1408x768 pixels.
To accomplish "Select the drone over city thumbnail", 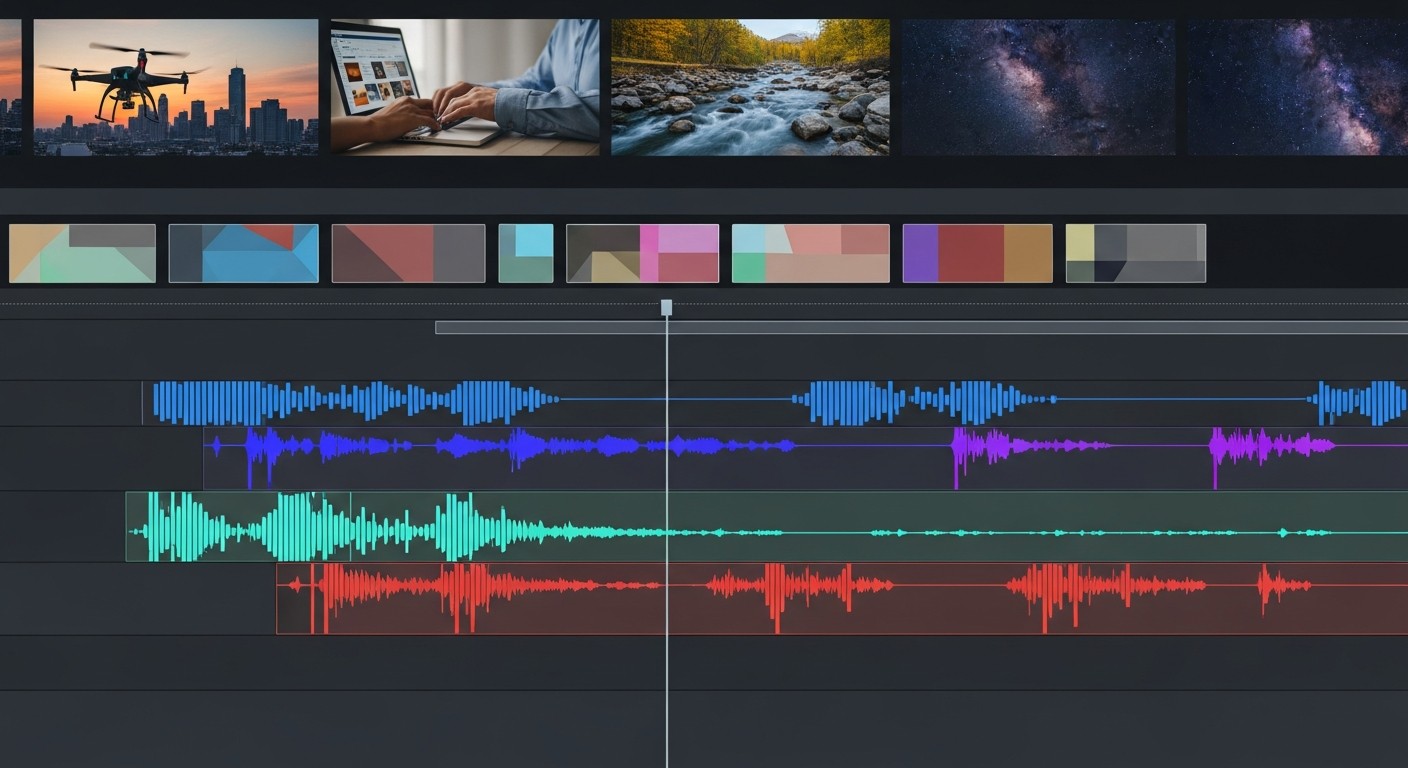I will click(x=176, y=87).
